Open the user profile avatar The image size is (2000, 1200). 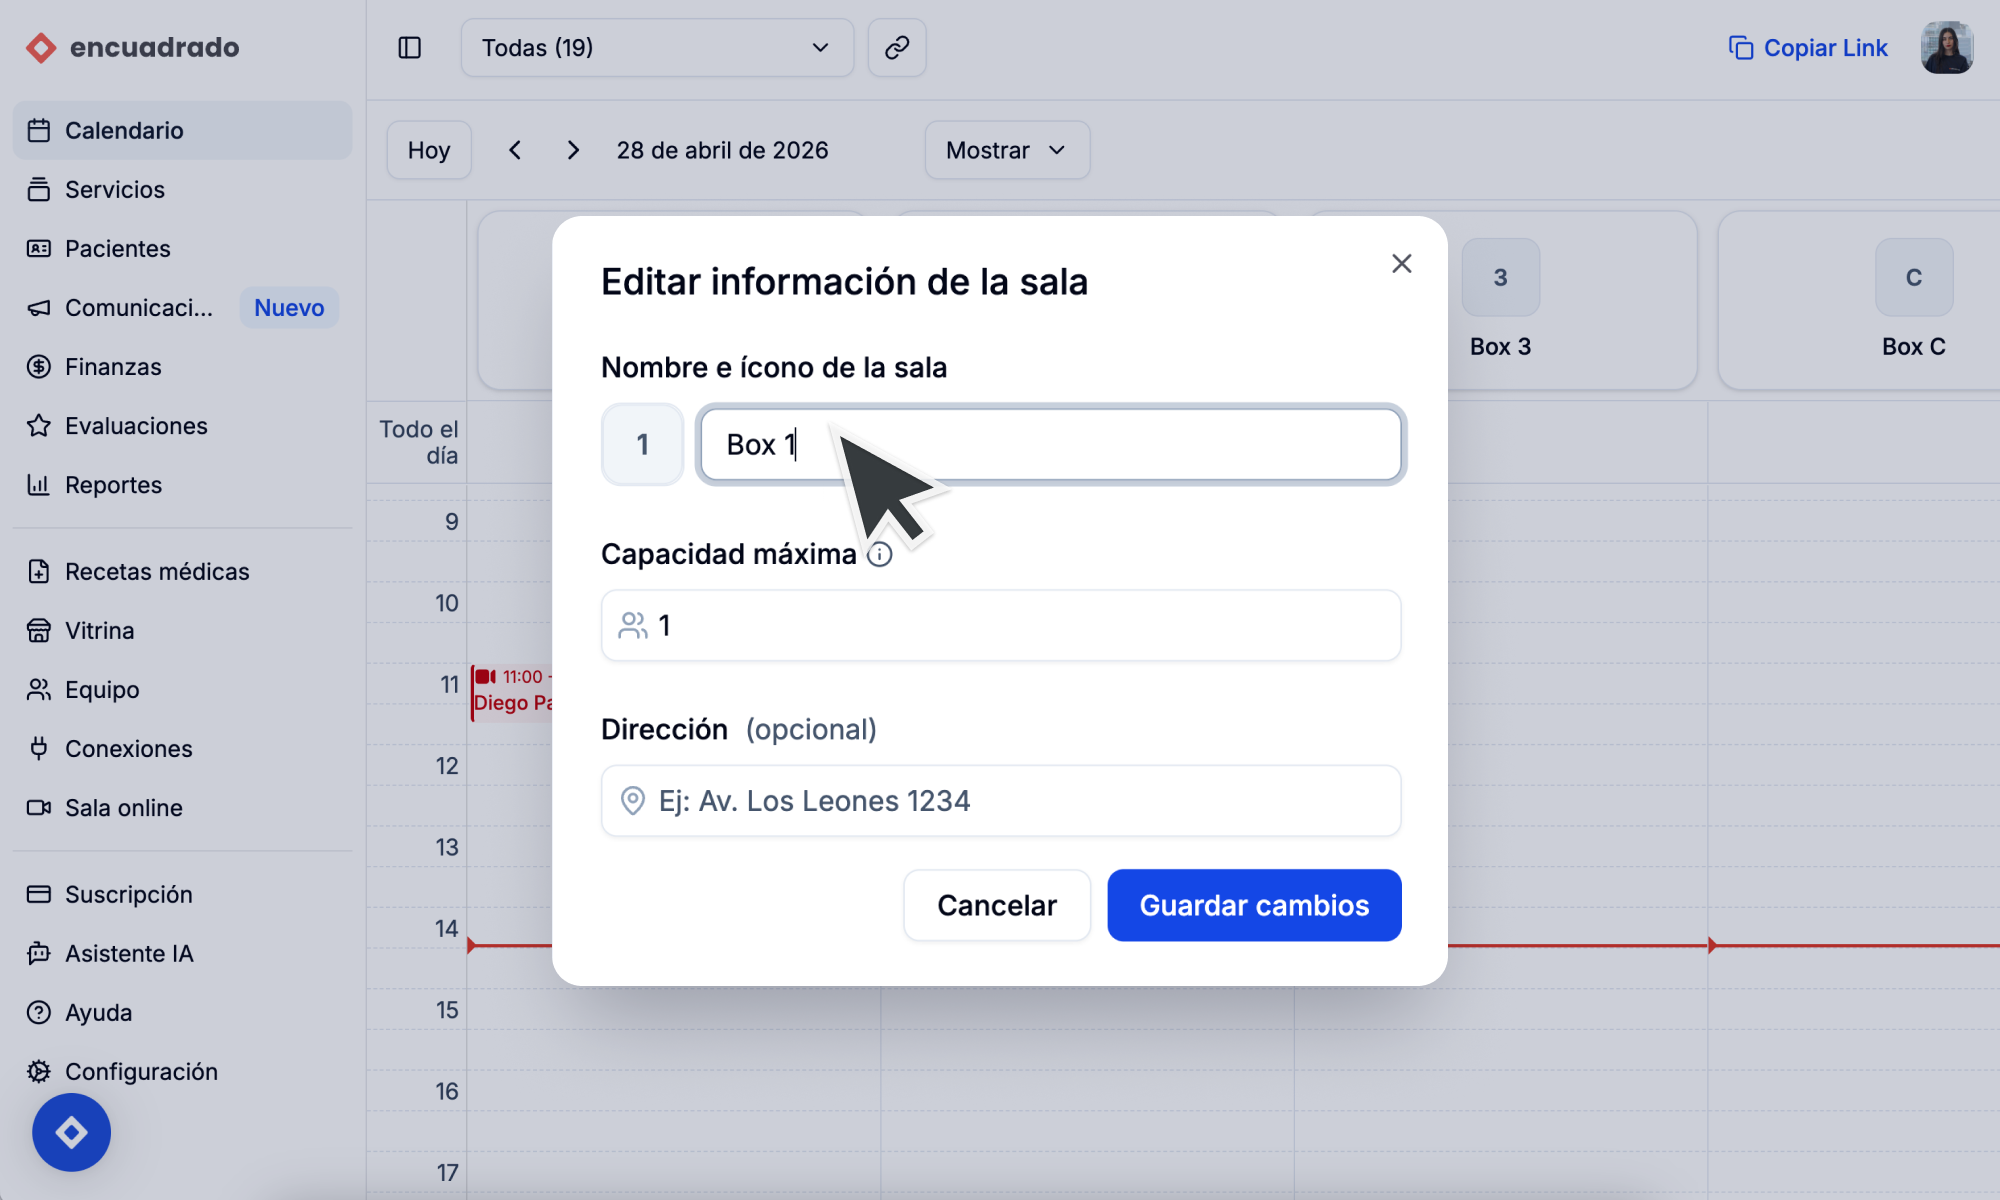click(1946, 48)
